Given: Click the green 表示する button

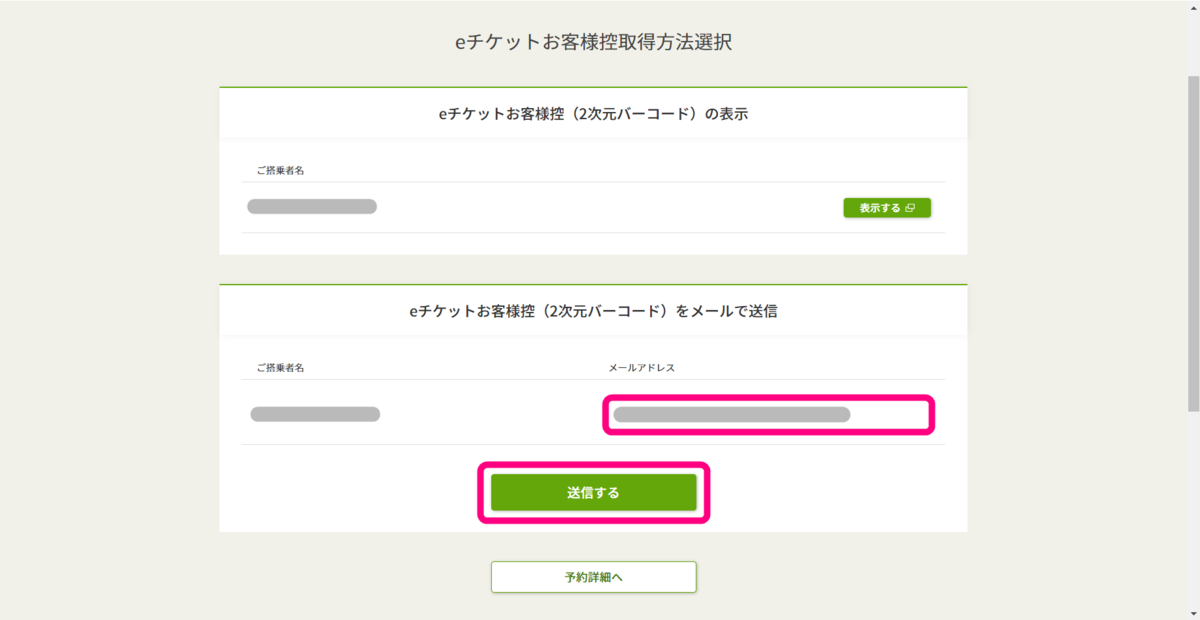Looking at the screenshot, I should pyautogui.click(x=887, y=208).
